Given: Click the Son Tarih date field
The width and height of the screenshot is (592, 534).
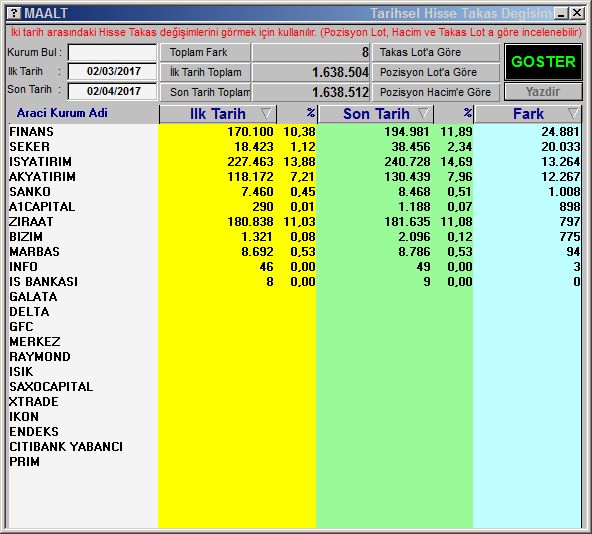Looking at the screenshot, I should tap(112, 91).
